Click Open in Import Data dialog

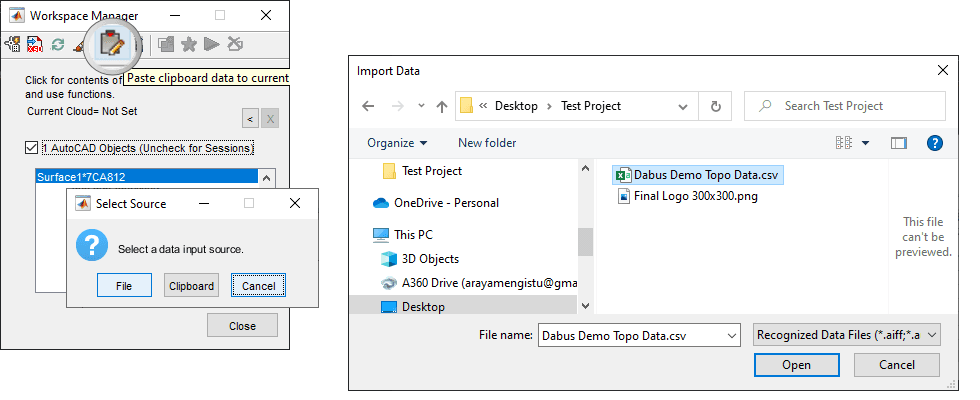(796, 365)
